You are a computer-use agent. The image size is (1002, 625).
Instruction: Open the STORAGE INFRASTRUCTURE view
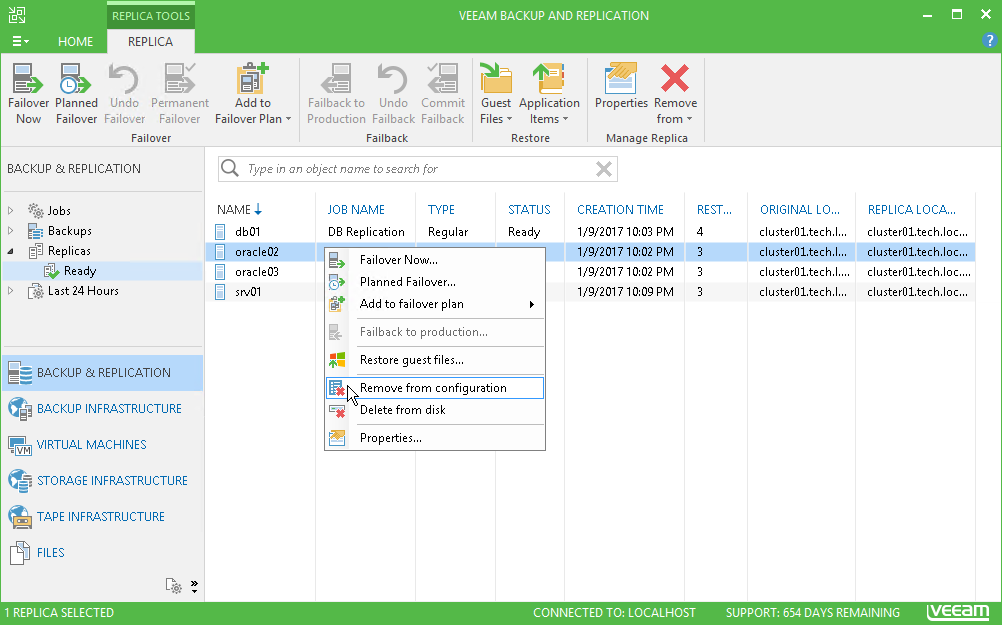tap(103, 481)
